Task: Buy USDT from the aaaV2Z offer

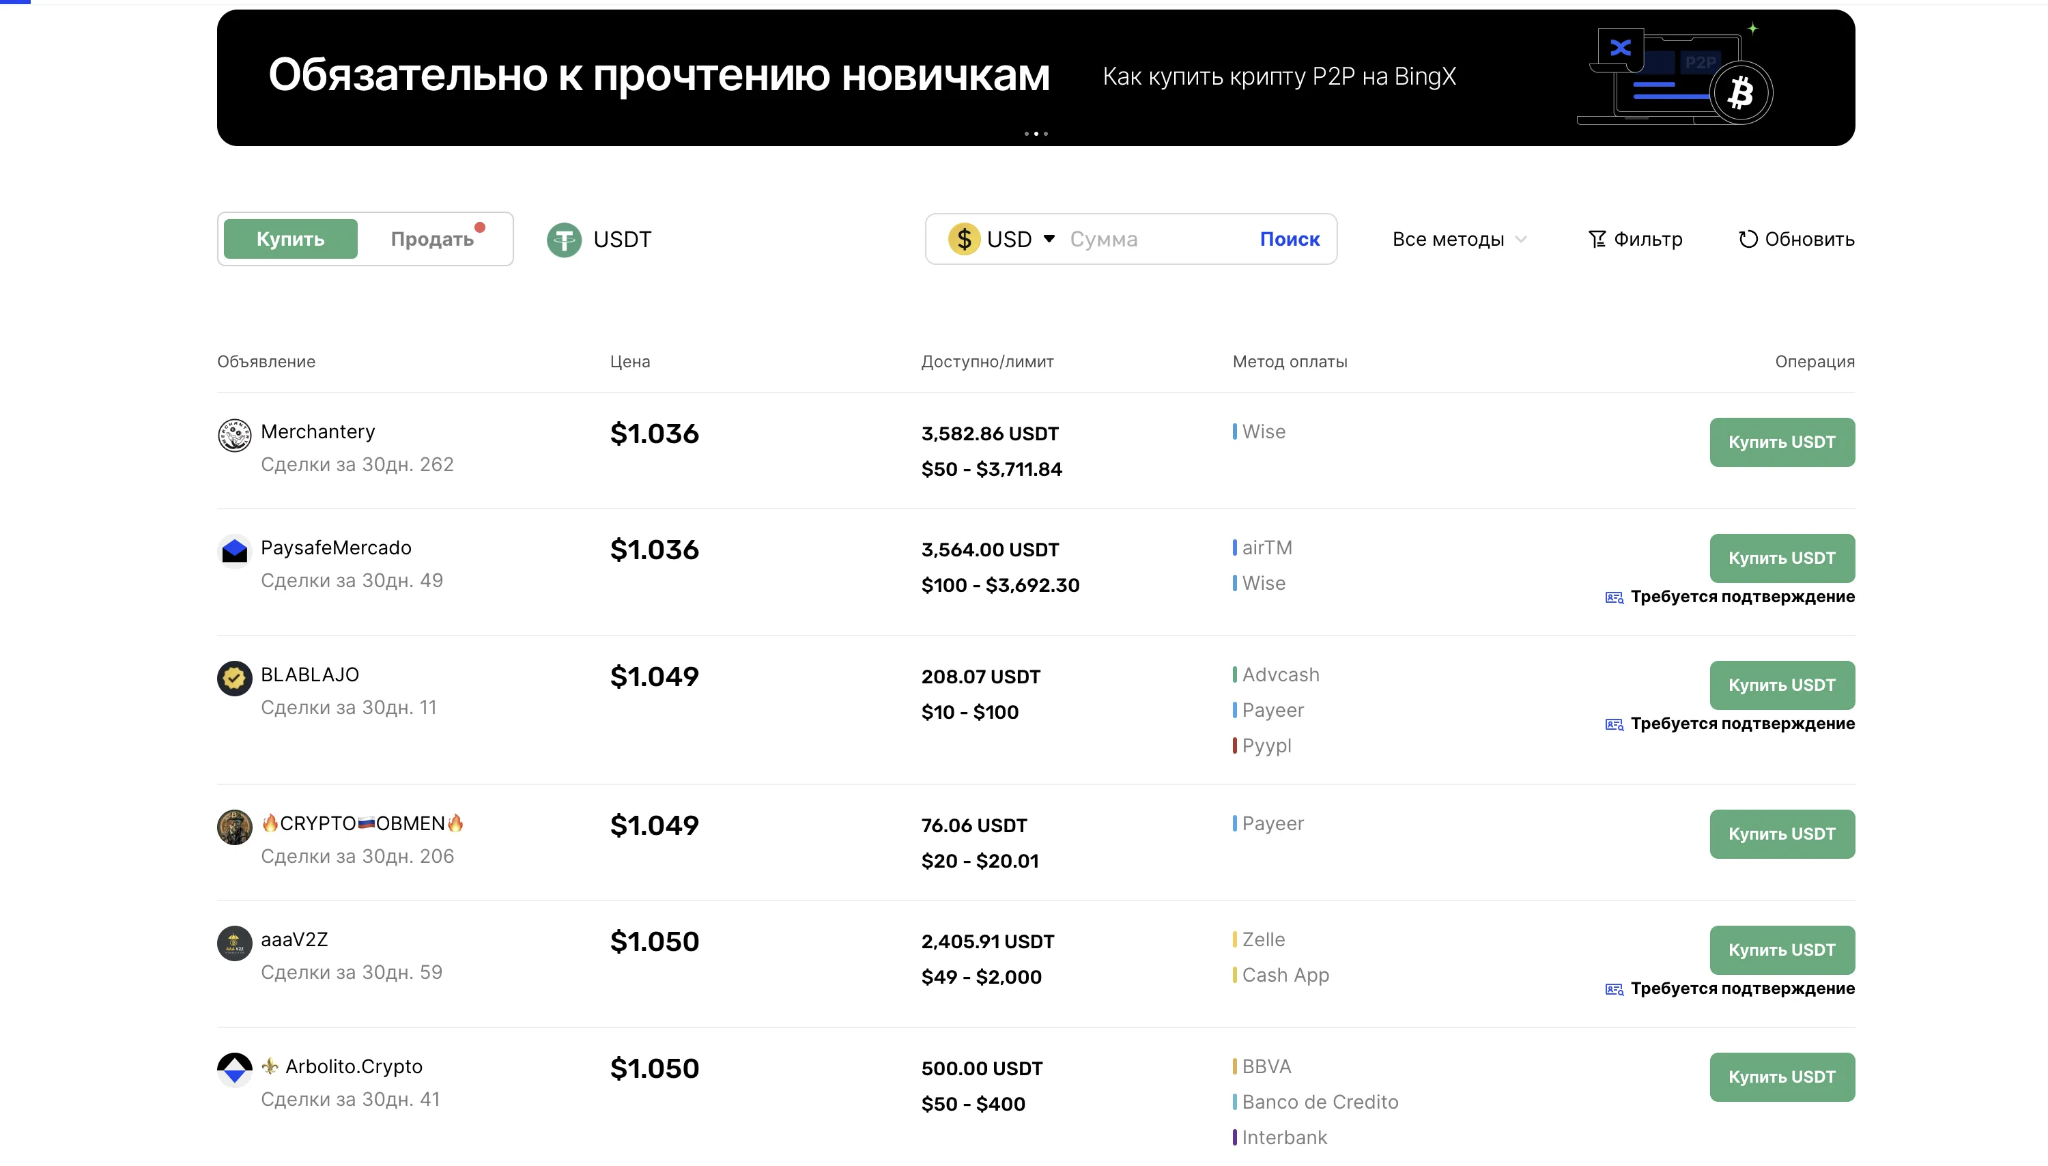Action: coord(1781,950)
